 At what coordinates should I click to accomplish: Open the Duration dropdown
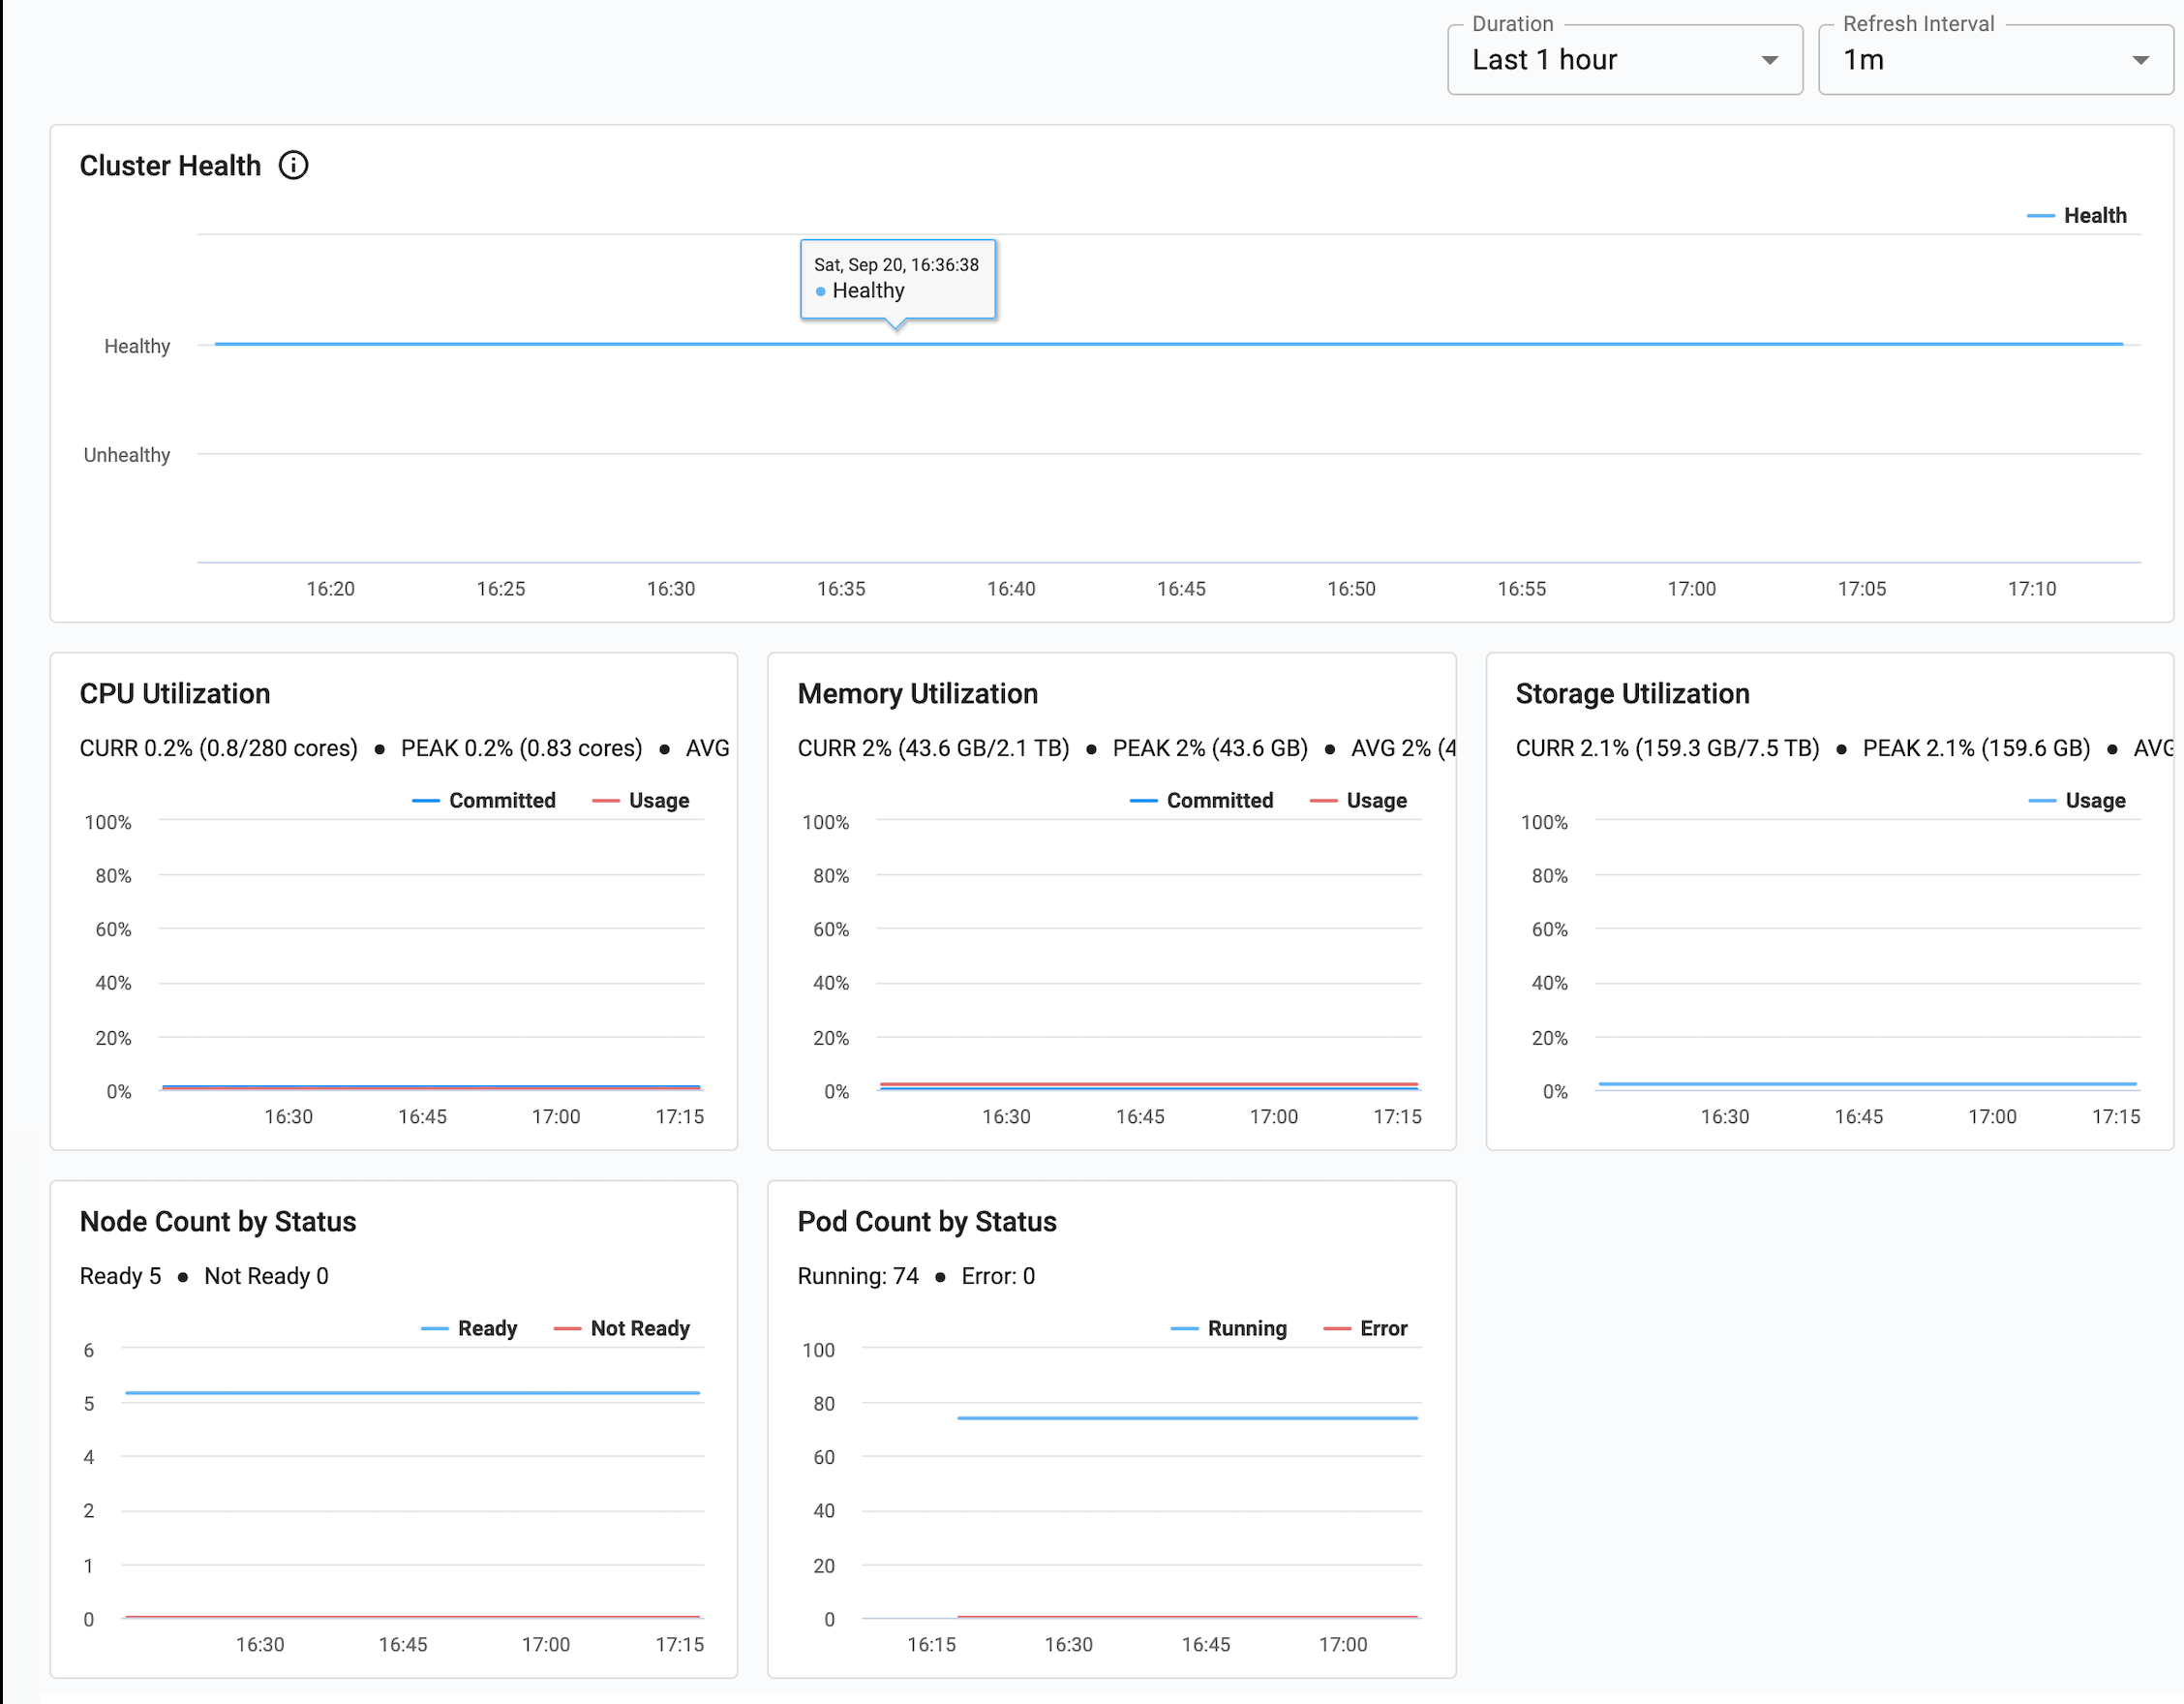click(1623, 60)
